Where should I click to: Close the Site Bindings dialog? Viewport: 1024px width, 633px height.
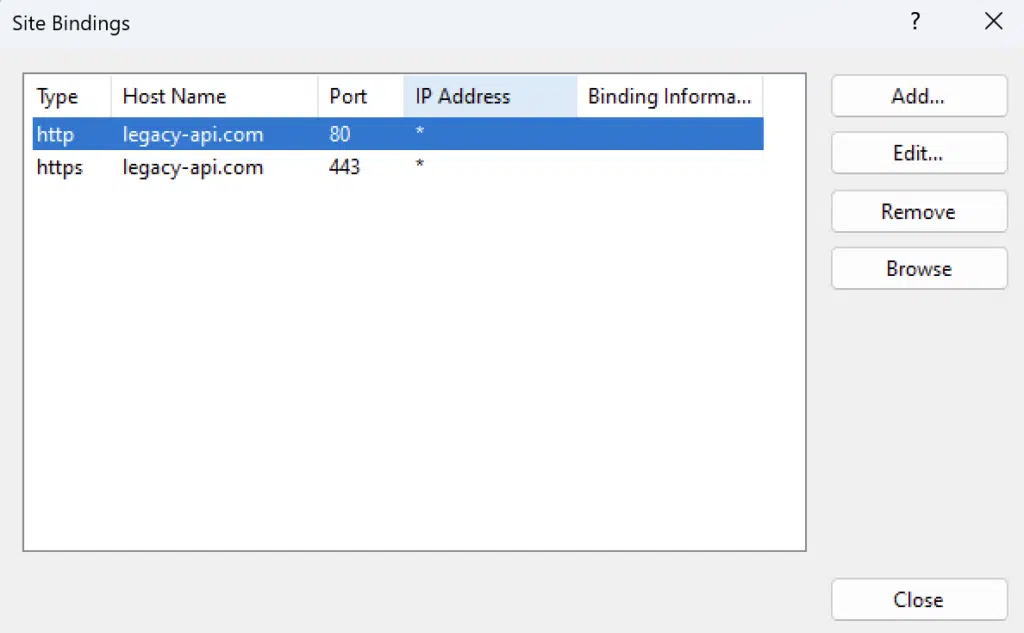click(x=918, y=600)
